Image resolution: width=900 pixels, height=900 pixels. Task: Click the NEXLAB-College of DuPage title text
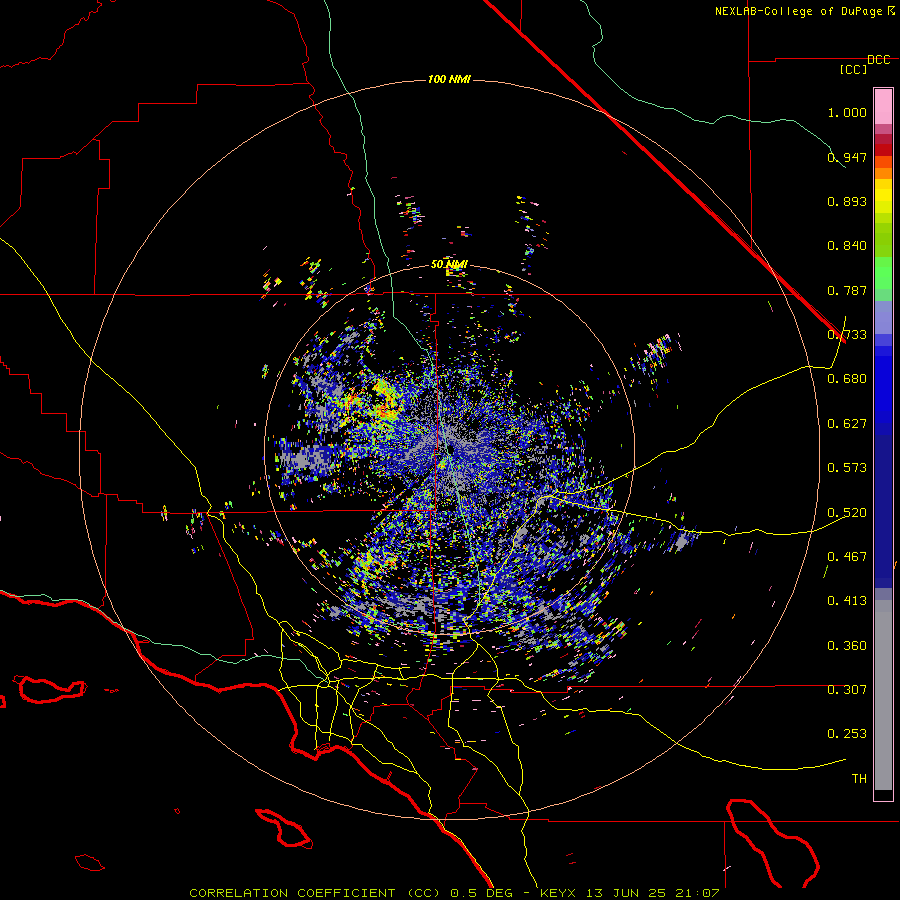tap(798, 11)
